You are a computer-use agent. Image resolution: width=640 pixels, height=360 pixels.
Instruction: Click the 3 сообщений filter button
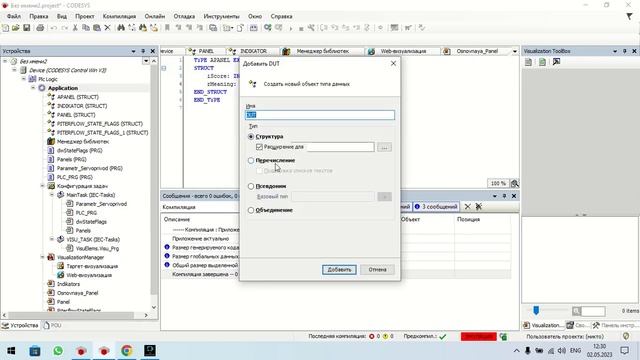coord(436,207)
